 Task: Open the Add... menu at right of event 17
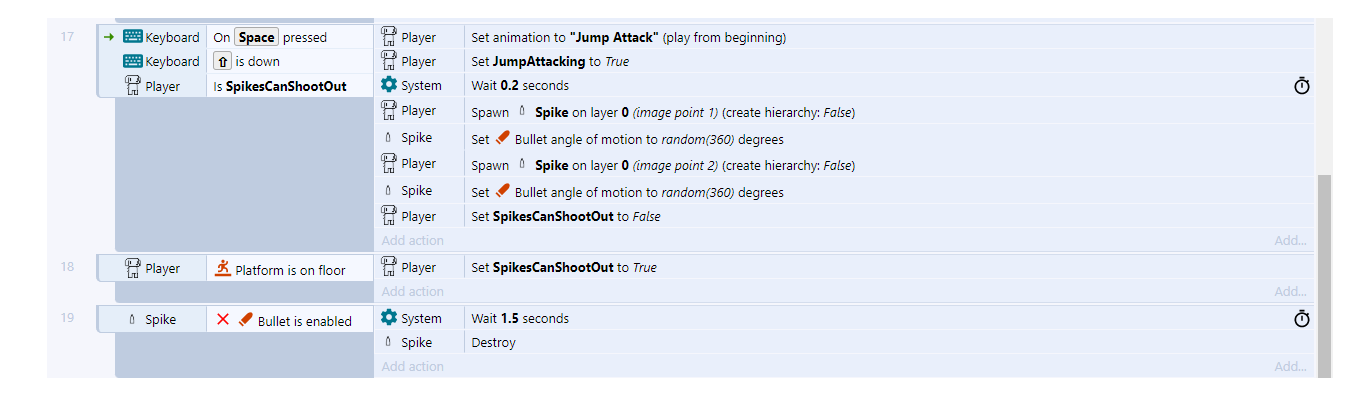1290,240
